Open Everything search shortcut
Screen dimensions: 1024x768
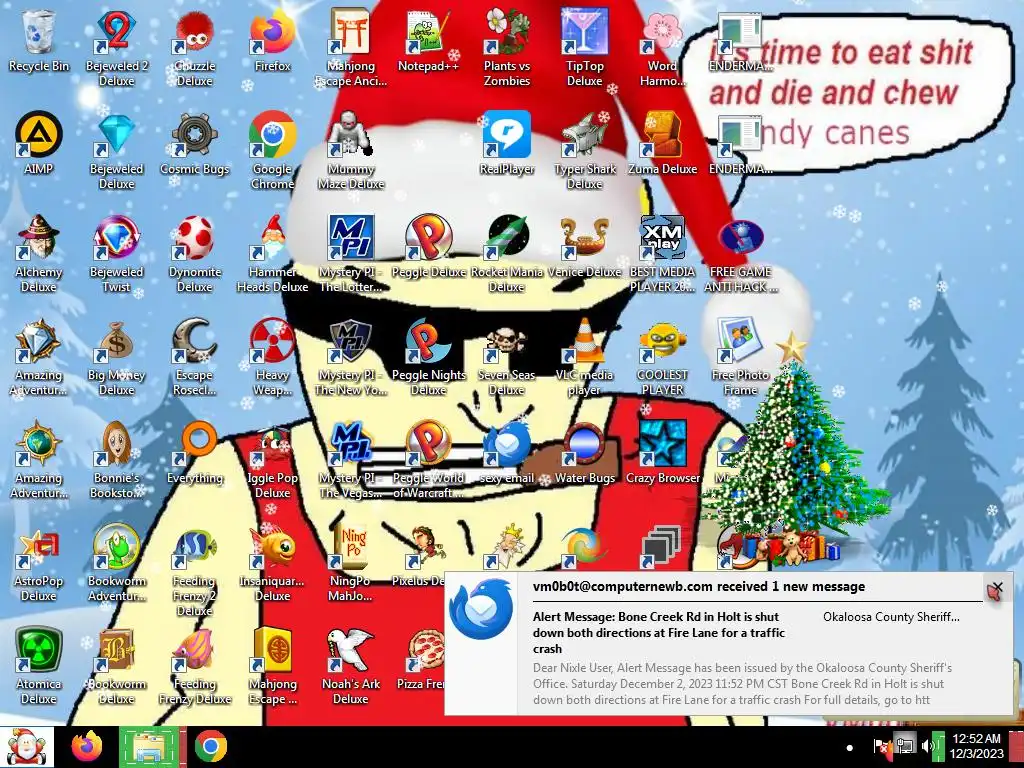click(x=195, y=453)
